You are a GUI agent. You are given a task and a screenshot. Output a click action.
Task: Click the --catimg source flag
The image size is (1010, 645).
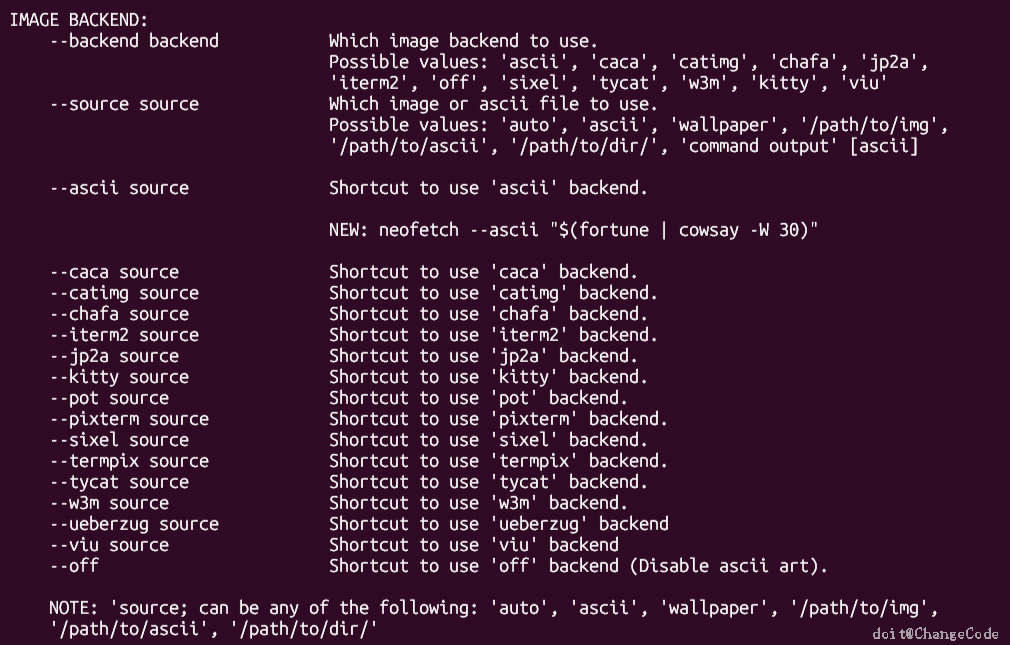click(x=124, y=293)
